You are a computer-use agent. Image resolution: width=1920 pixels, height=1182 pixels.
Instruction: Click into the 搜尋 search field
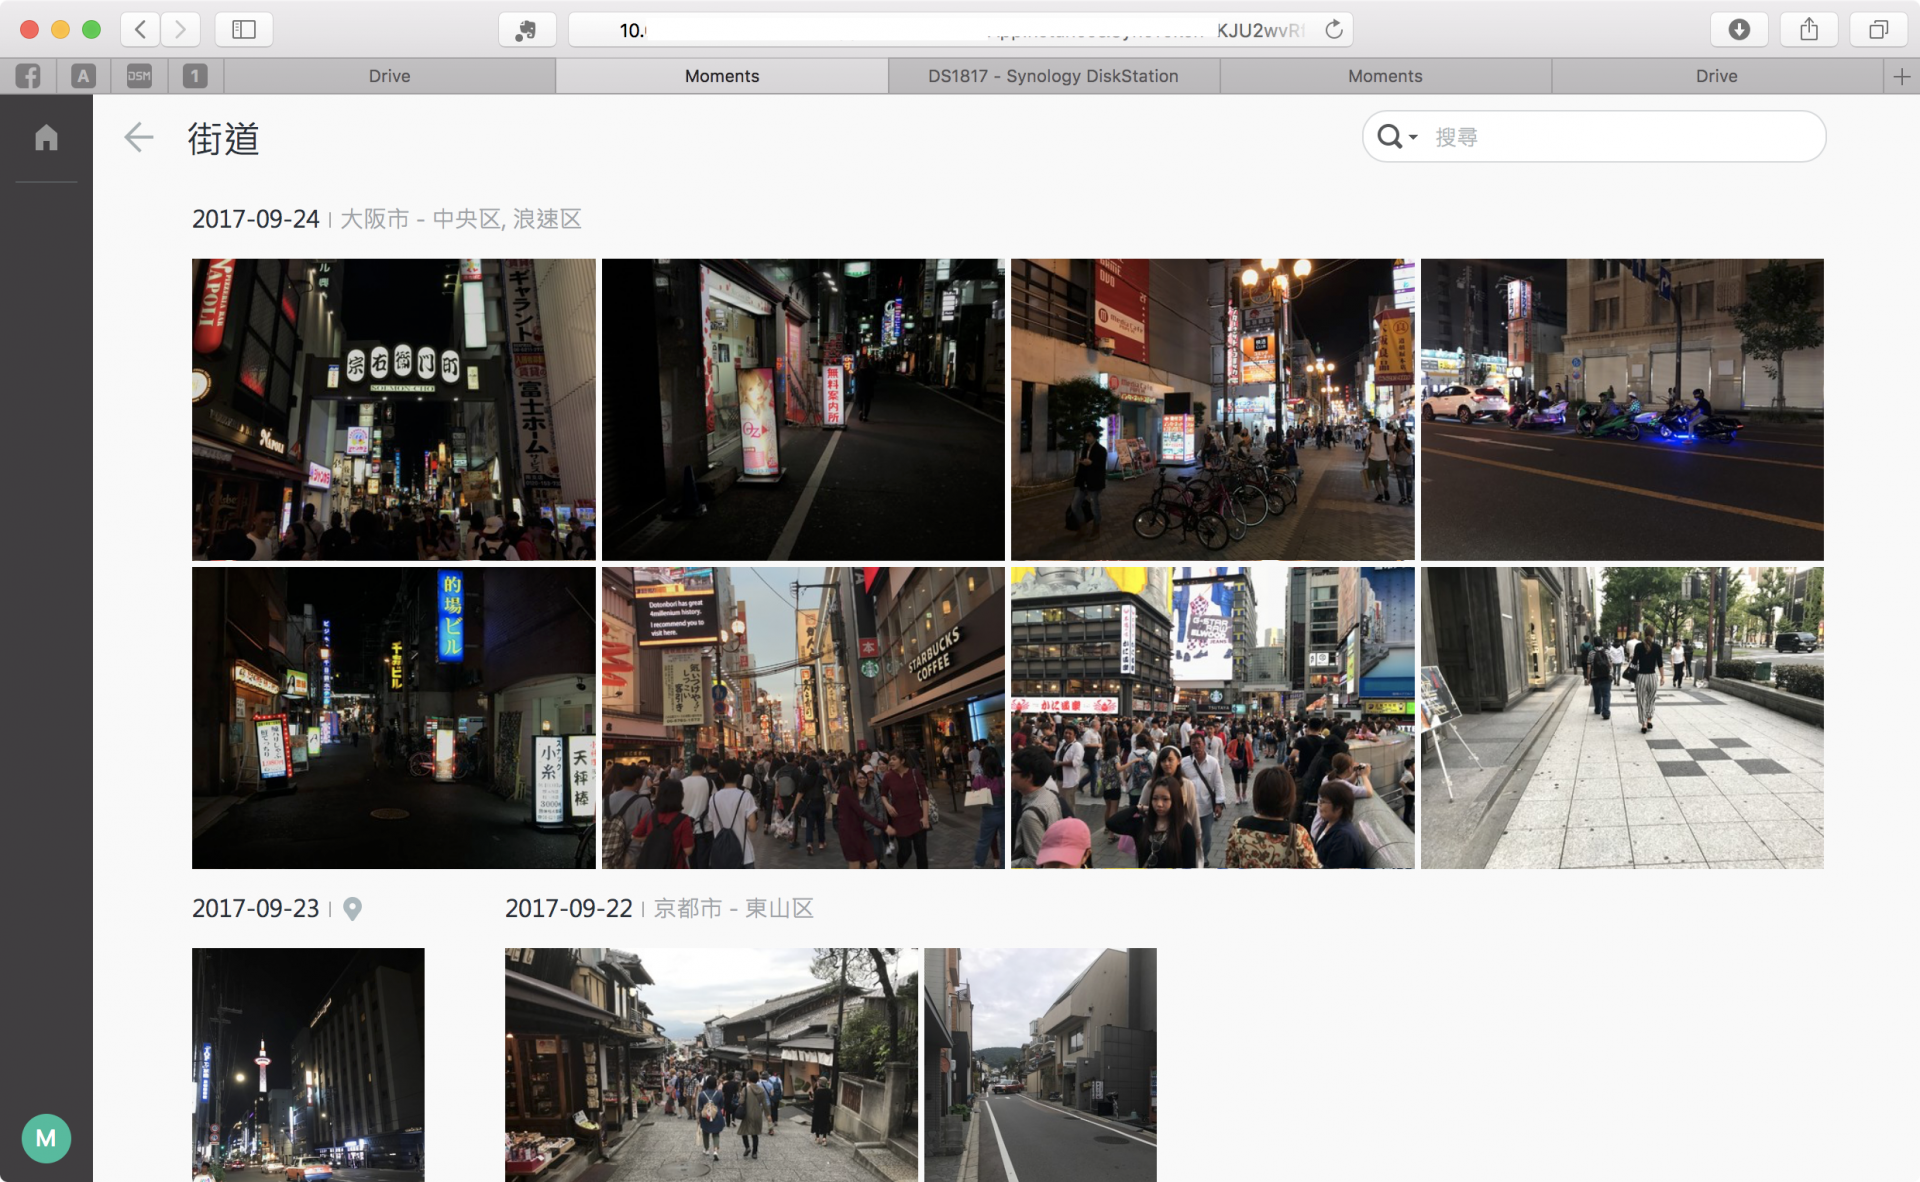[1620, 137]
